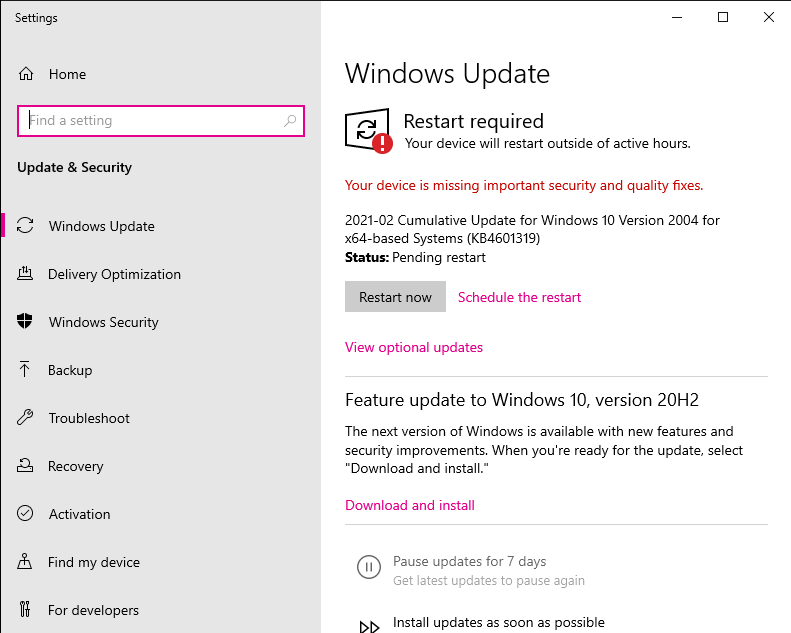Click the Home house icon
791x633 pixels.
pos(26,74)
